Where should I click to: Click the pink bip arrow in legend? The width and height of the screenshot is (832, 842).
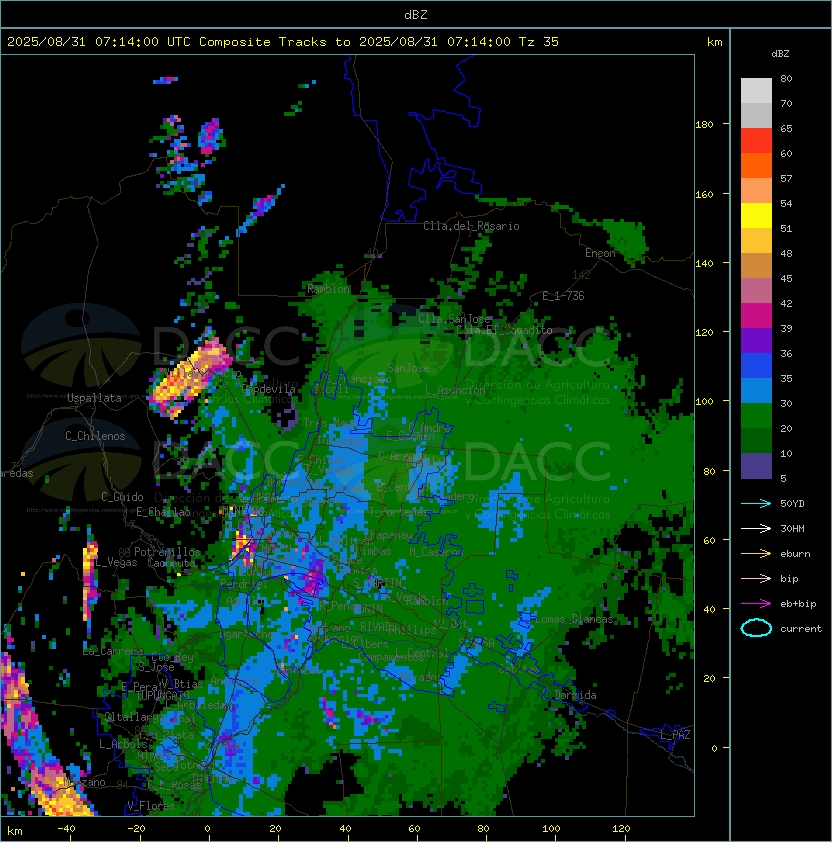[756, 578]
